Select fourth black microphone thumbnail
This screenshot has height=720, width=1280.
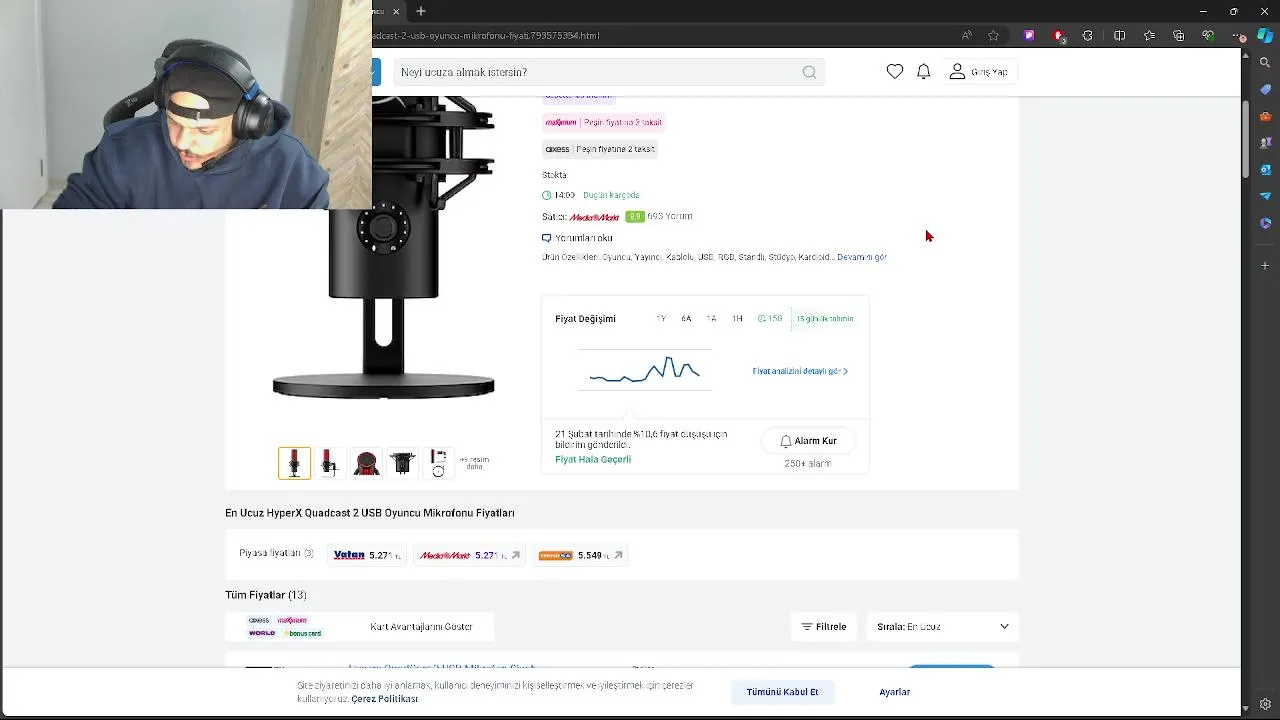point(402,463)
